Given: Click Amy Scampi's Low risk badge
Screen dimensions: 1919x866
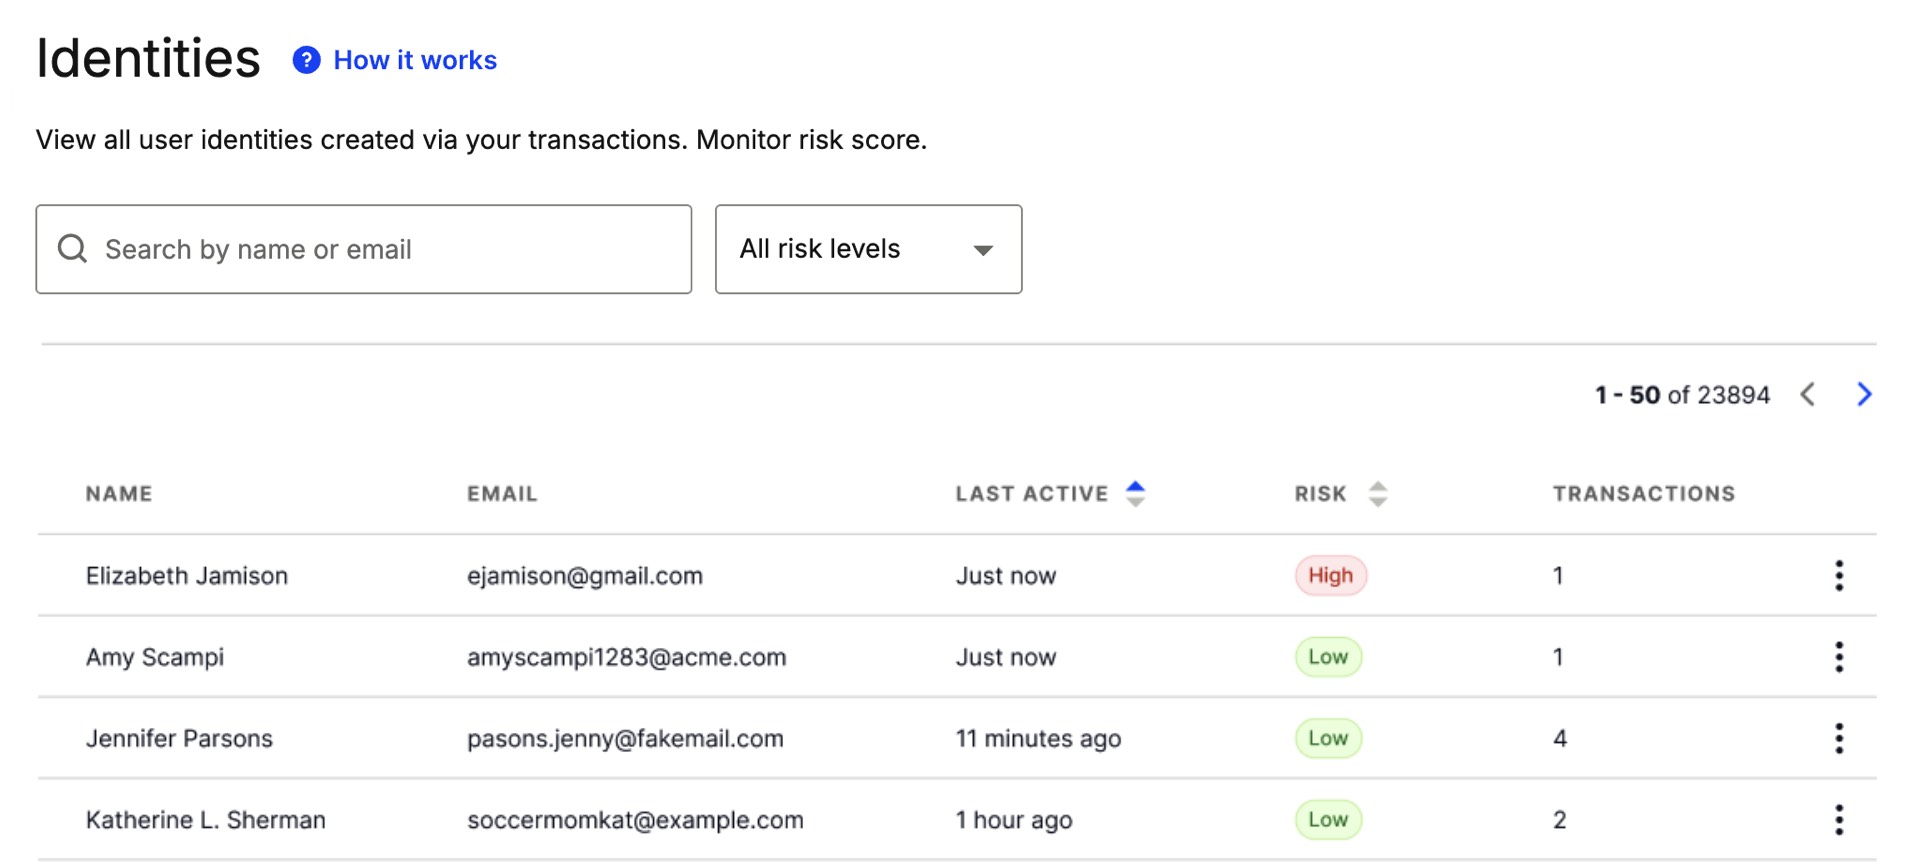Looking at the screenshot, I should coord(1328,657).
